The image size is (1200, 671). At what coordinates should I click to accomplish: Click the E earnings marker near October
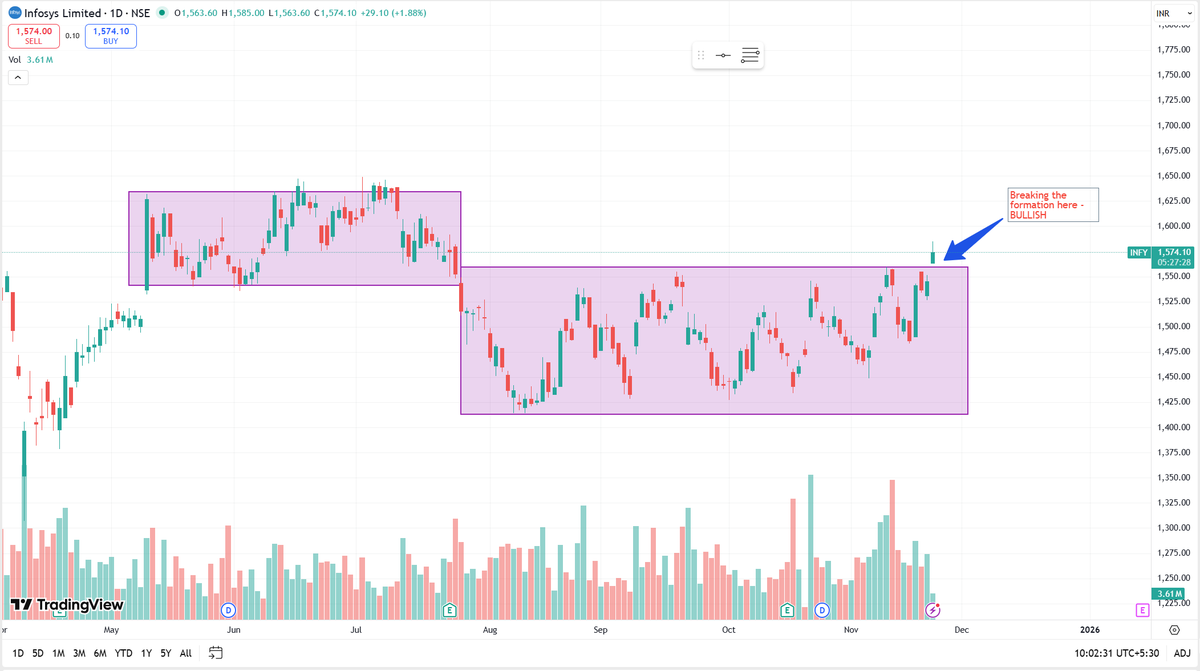click(788, 608)
